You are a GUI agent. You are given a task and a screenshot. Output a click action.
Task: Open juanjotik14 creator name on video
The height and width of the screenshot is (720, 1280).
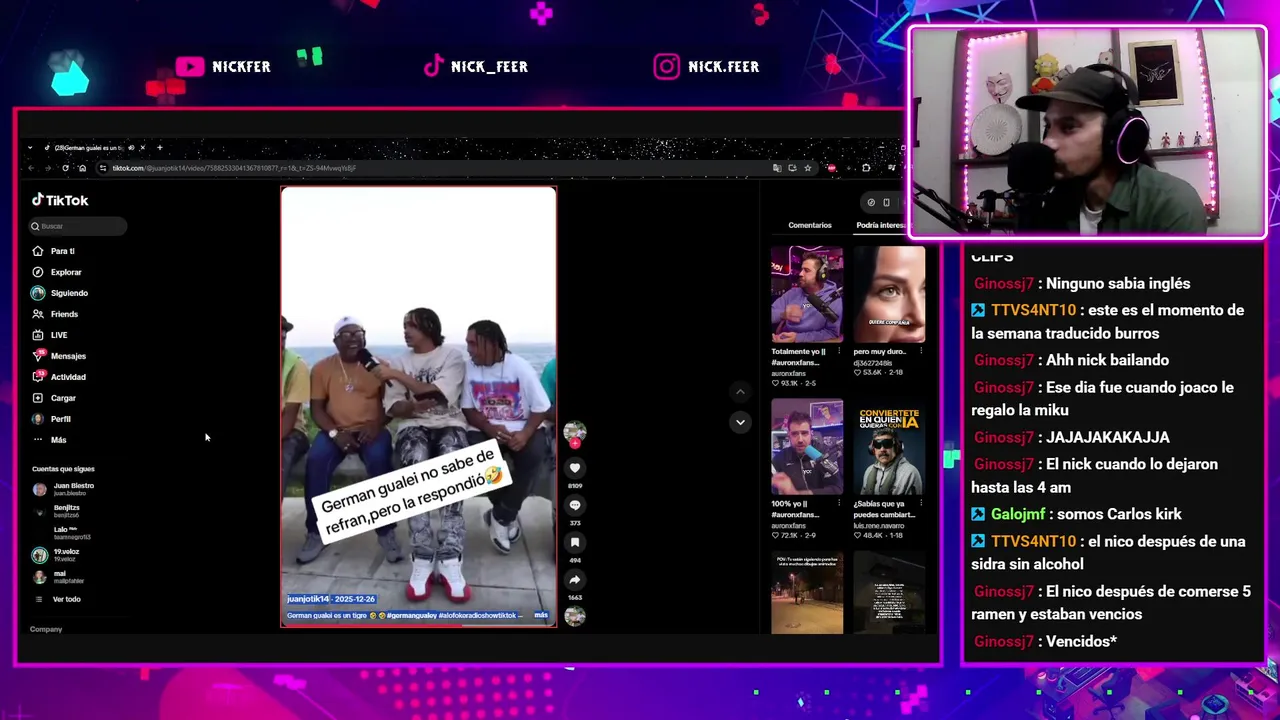(x=310, y=599)
